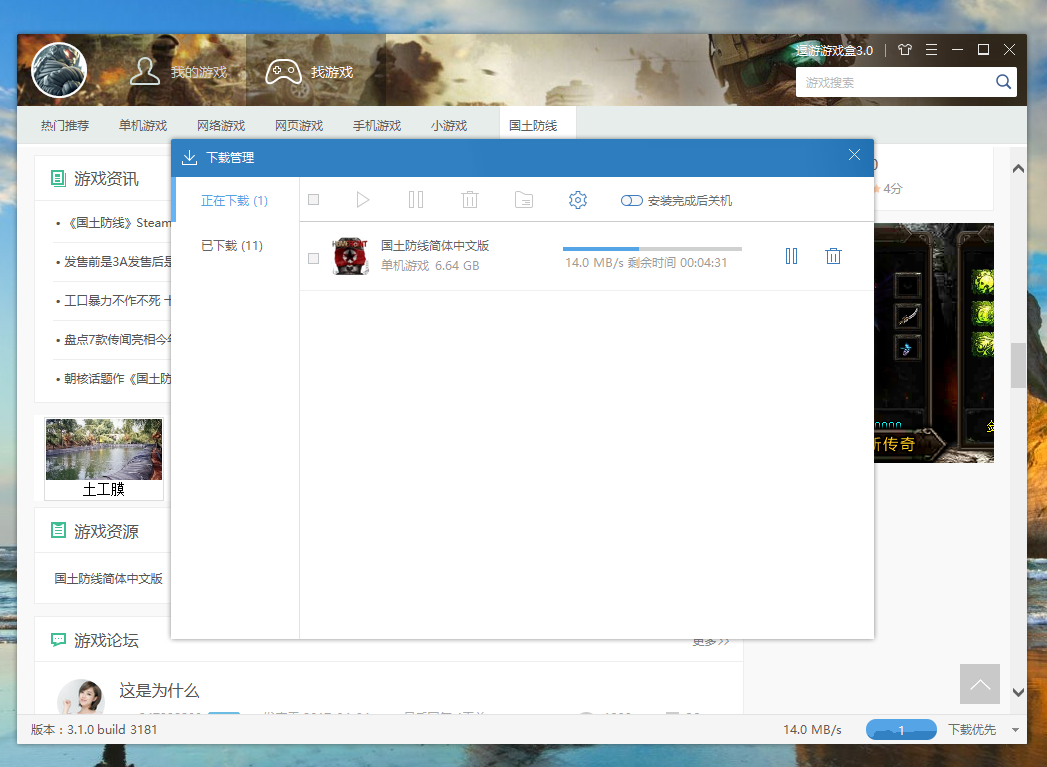Open the download folder icon in toolbar
The image size is (1047, 767).
click(x=524, y=200)
